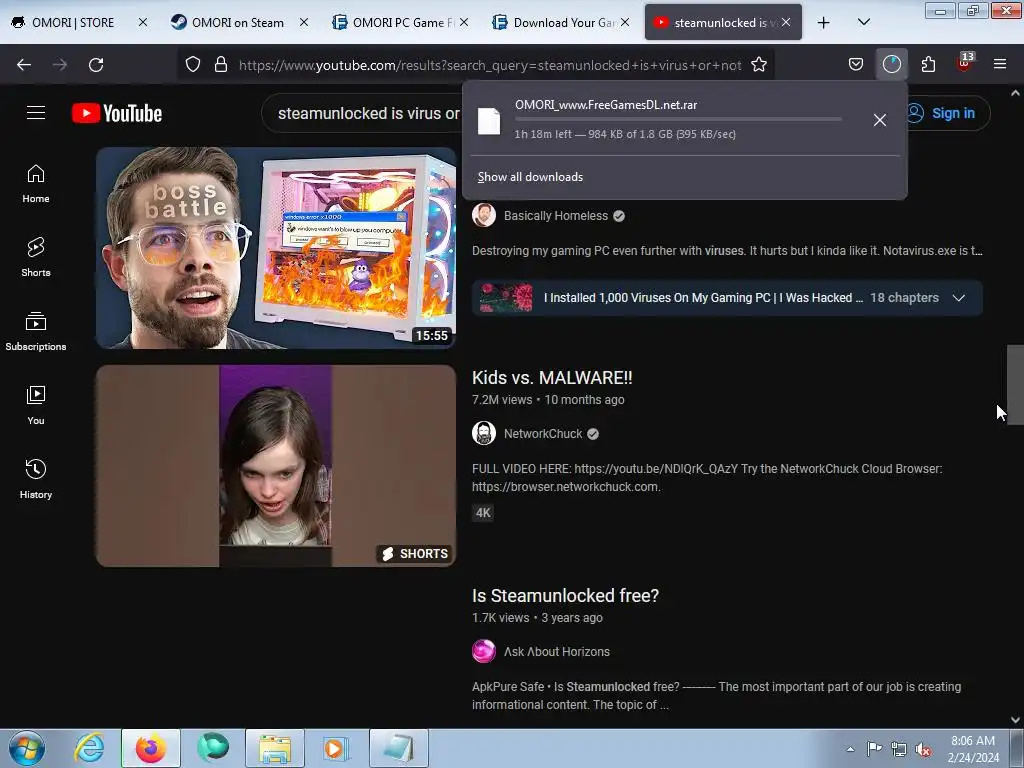
Task: Open the Firefox application menu
Action: pos(999,64)
